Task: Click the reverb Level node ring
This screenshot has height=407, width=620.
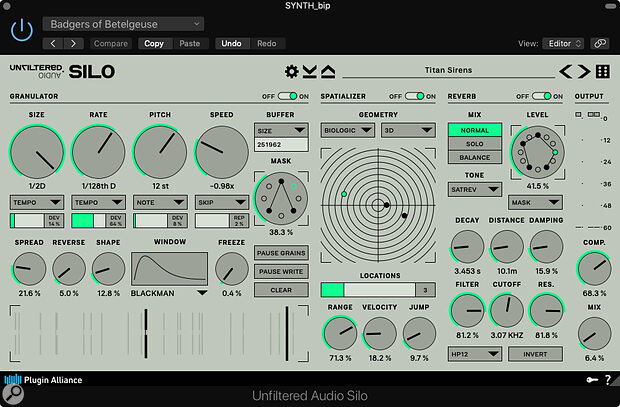Action: (x=537, y=152)
